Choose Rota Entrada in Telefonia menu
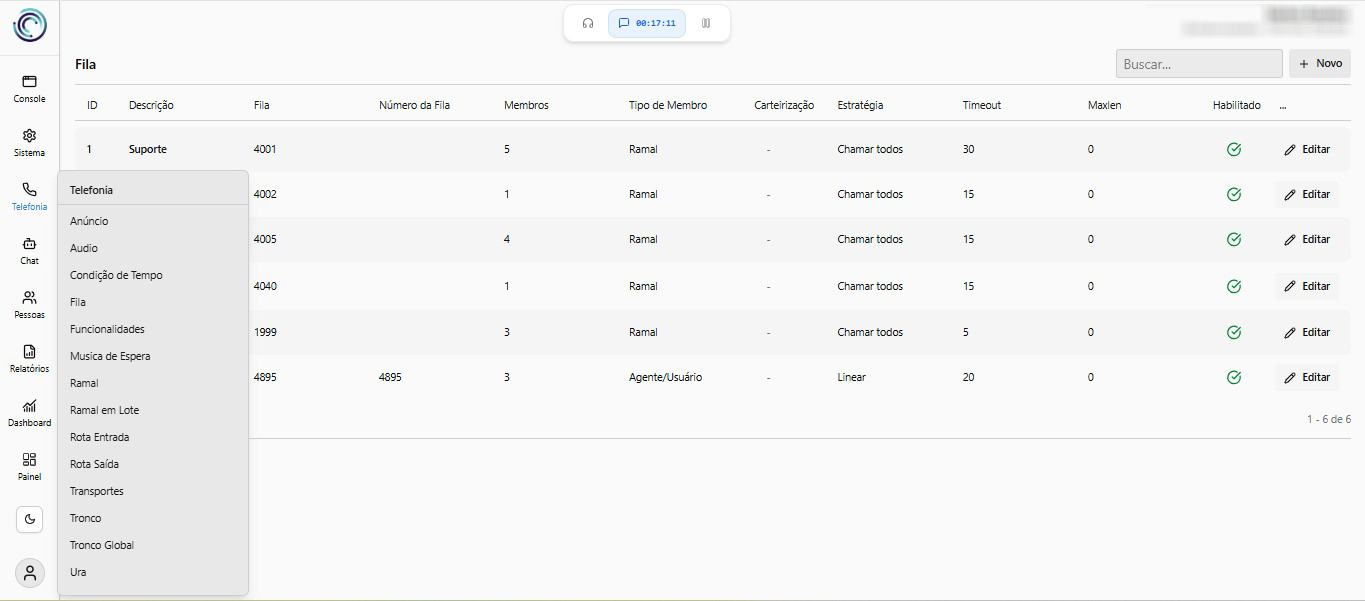1365x601 pixels. click(99, 437)
